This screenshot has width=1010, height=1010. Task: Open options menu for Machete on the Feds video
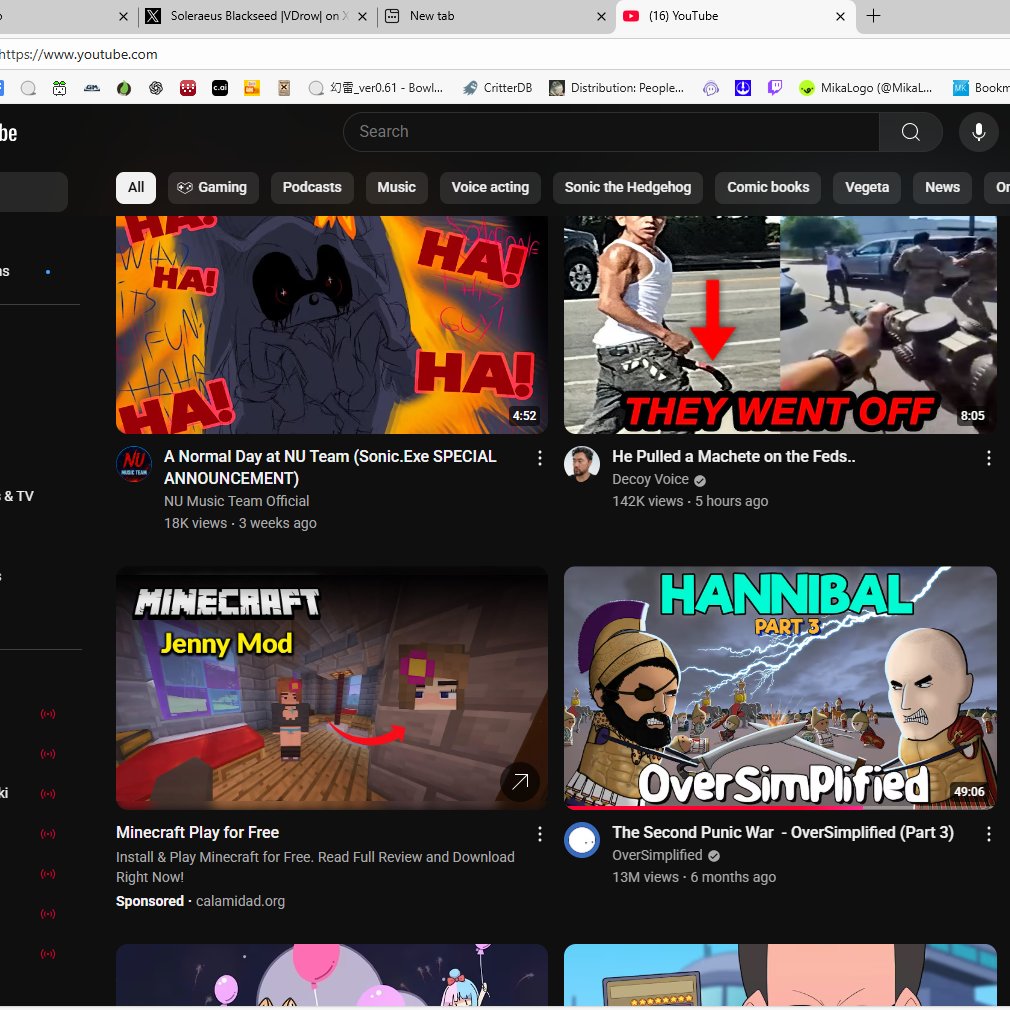(x=989, y=458)
